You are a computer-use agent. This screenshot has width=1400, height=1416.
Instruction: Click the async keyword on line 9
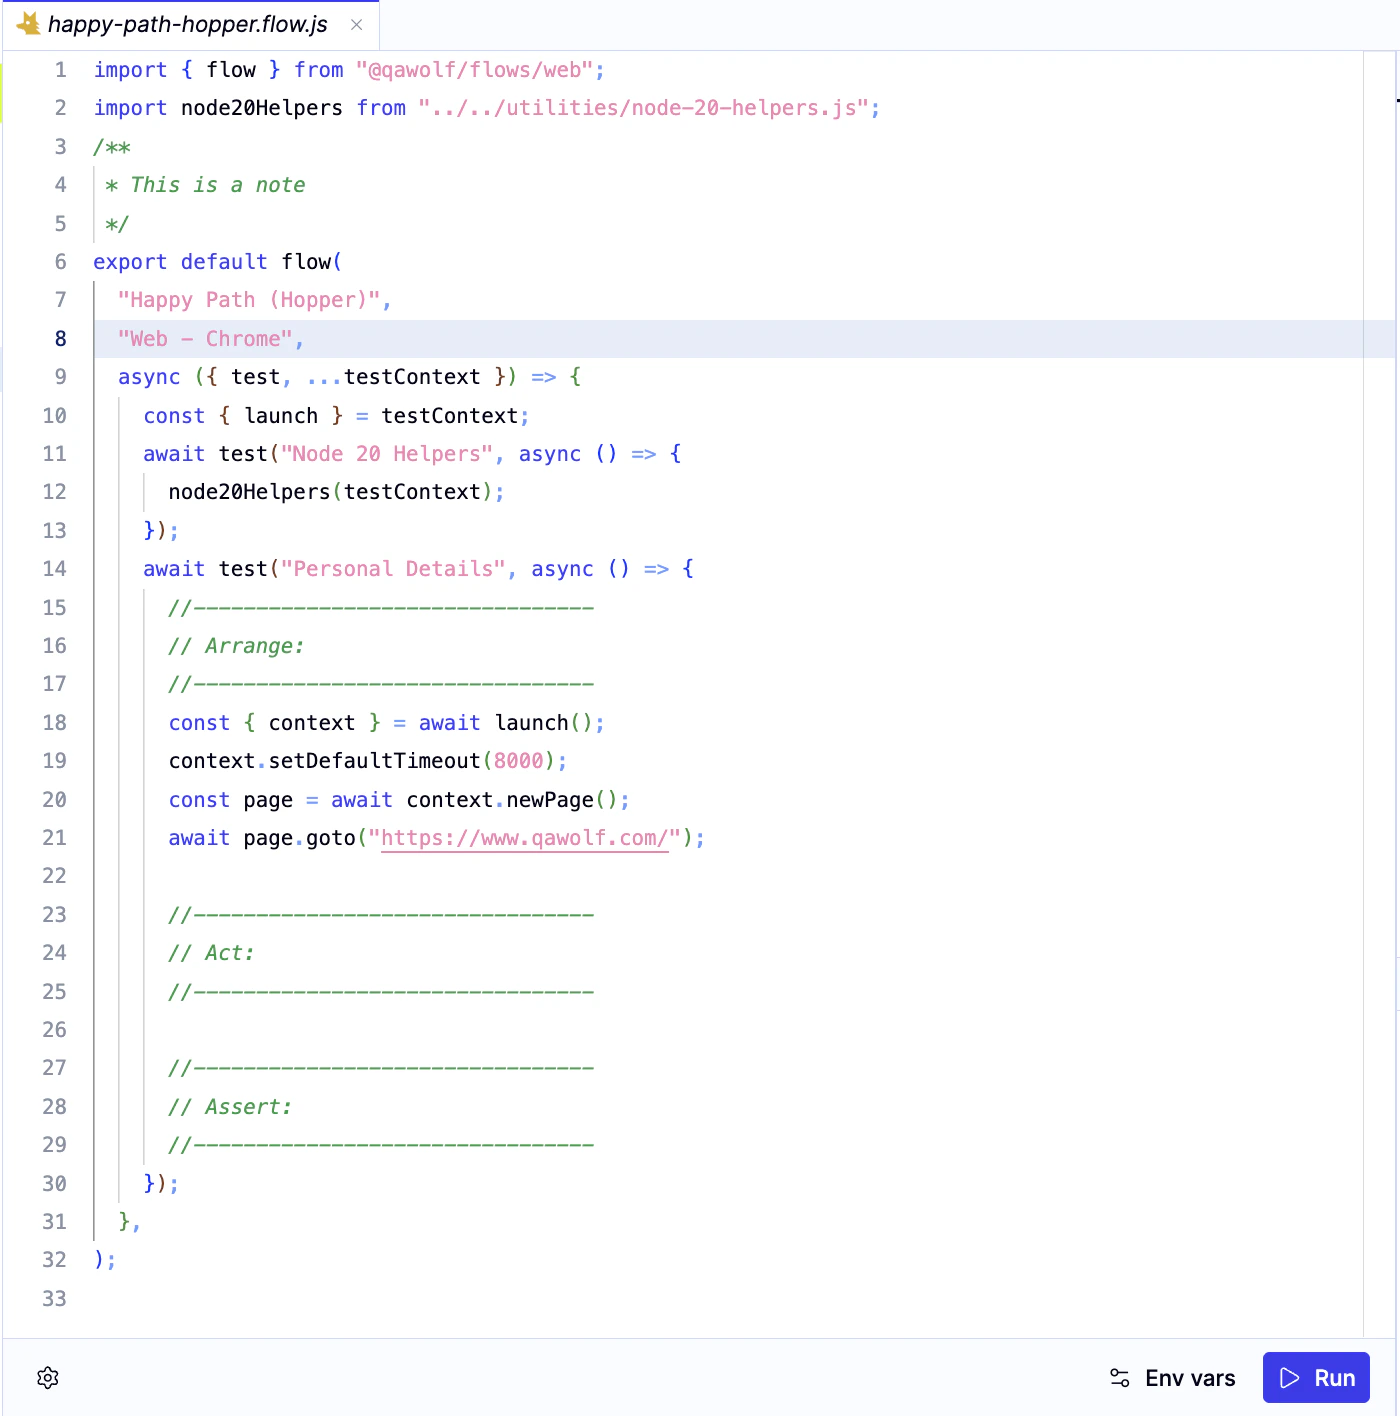pos(148,377)
